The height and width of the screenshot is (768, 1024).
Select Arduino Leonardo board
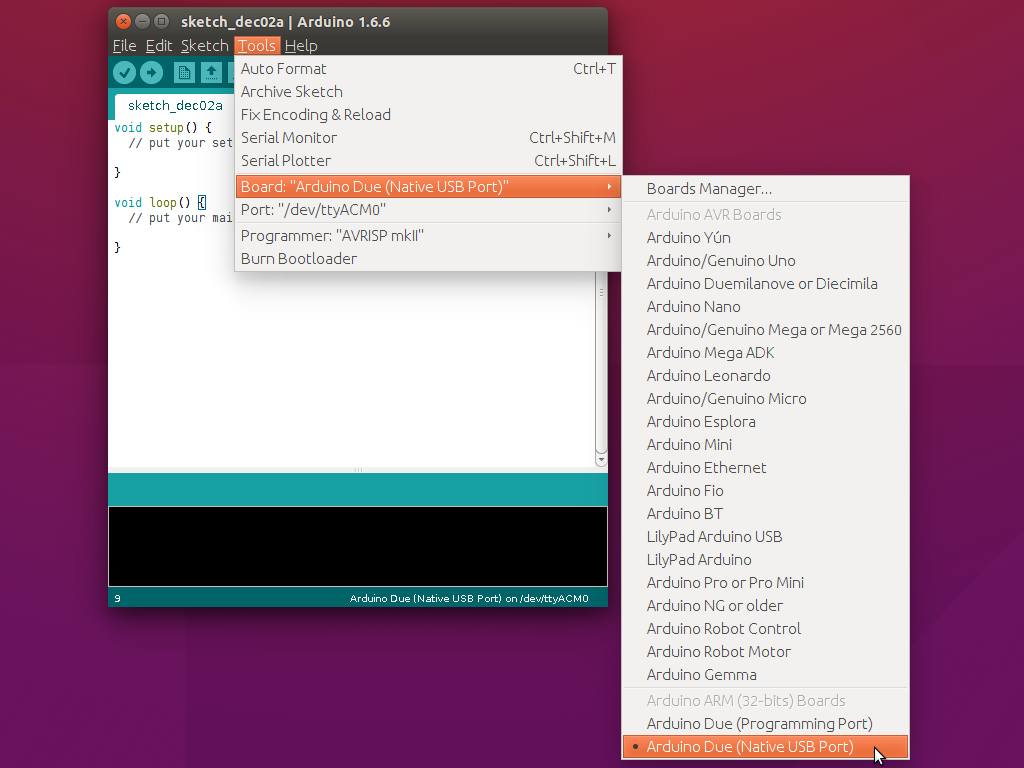coord(765,376)
